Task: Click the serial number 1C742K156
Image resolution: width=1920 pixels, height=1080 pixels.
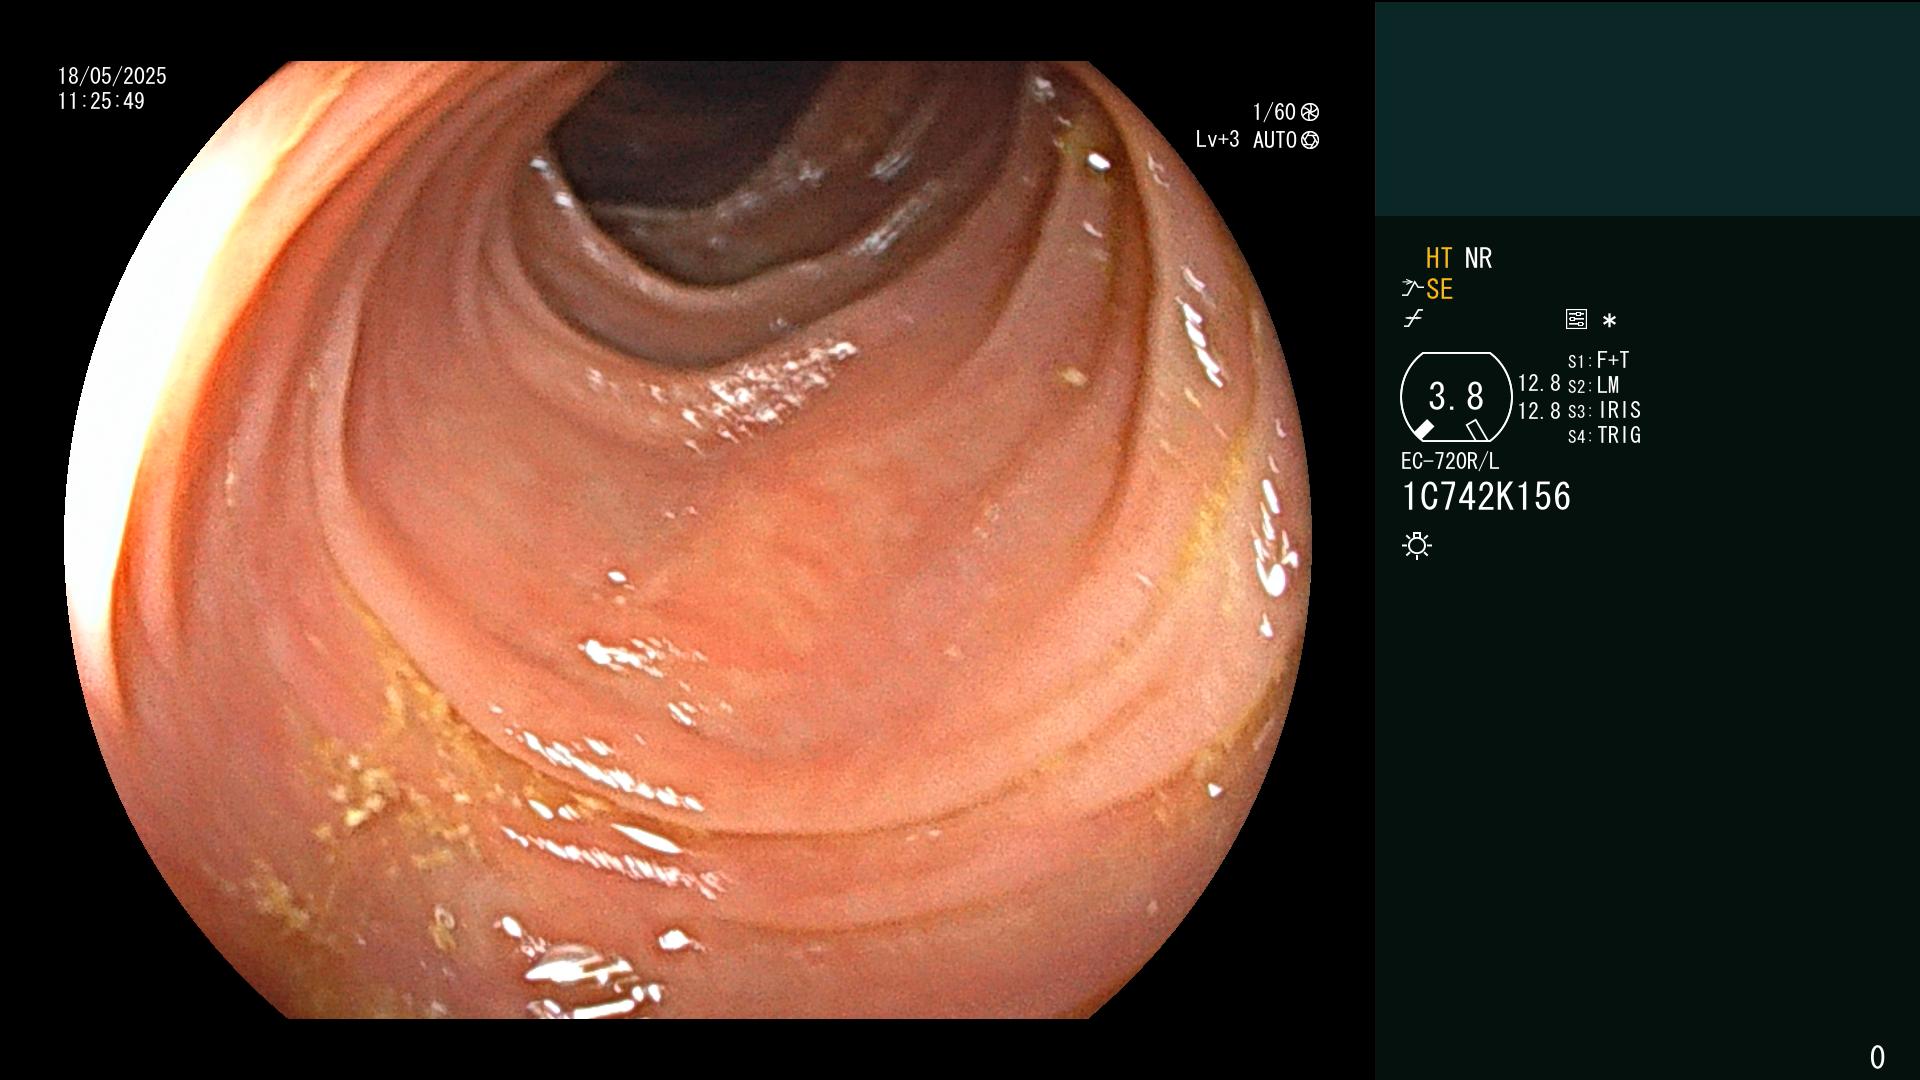Action: point(1486,496)
